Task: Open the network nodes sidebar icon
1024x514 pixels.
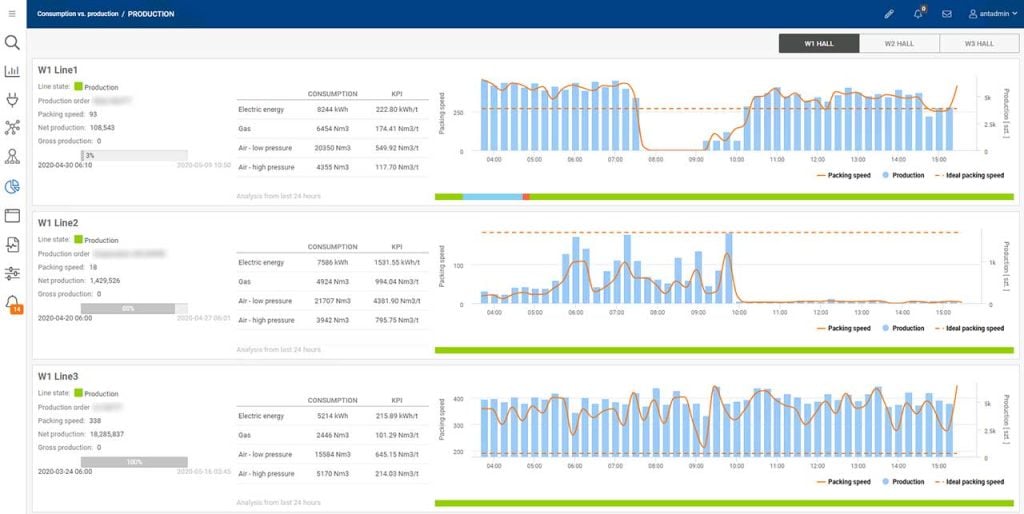Action: 12,127
